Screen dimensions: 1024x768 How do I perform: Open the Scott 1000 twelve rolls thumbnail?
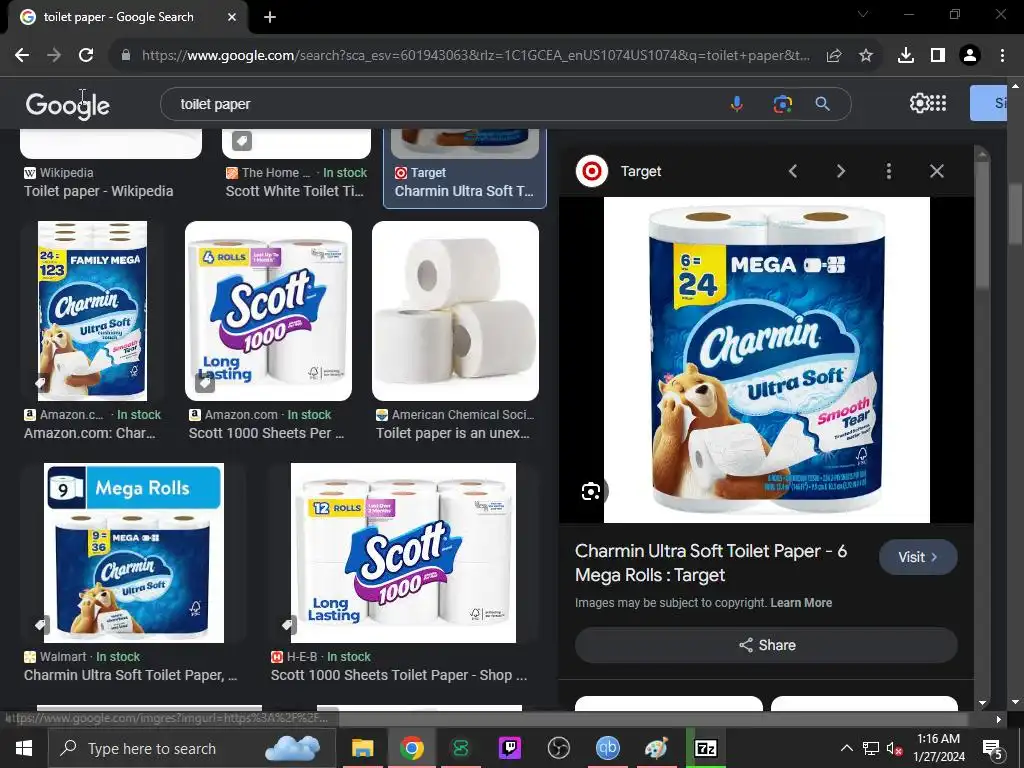[x=403, y=553]
